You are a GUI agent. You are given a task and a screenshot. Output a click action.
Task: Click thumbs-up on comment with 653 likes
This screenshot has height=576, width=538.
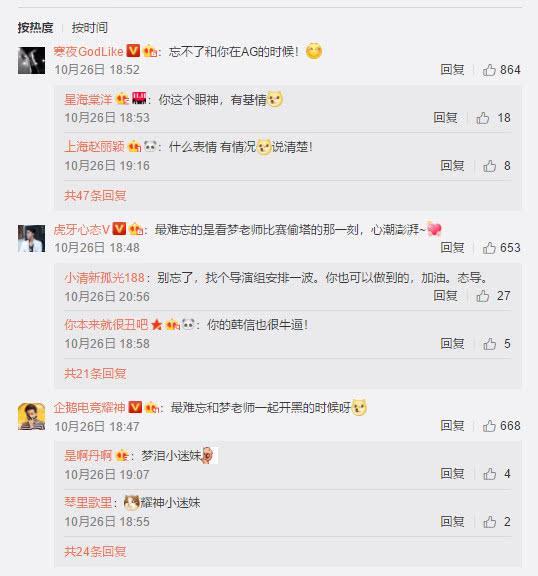pyautogui.click(x=489, y=248)
